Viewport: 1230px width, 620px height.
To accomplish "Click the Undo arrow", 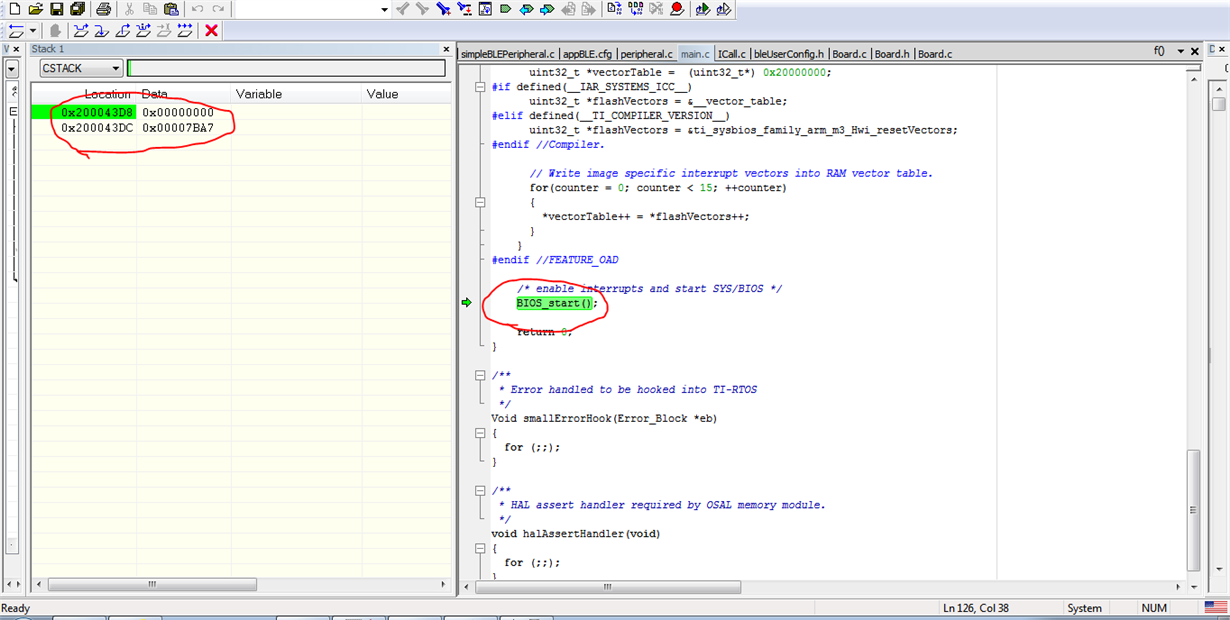I will [x=197, y=9].
